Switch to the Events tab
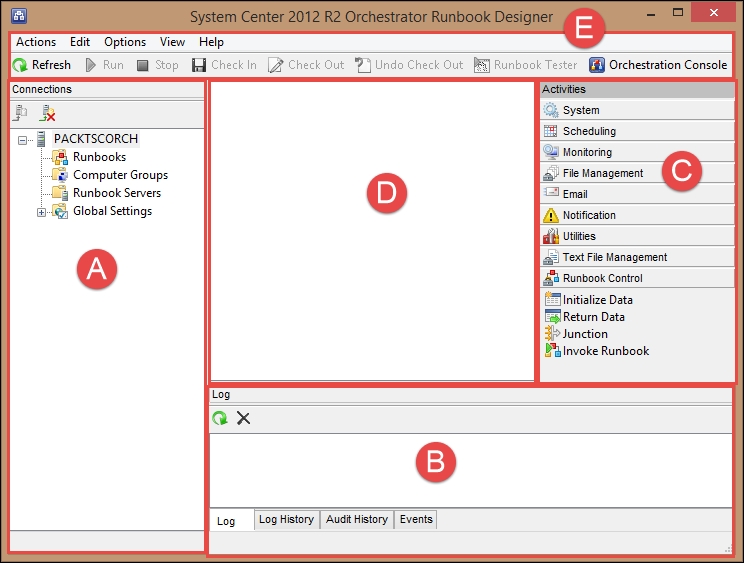The image size is (744, 563). pos(416,519)
